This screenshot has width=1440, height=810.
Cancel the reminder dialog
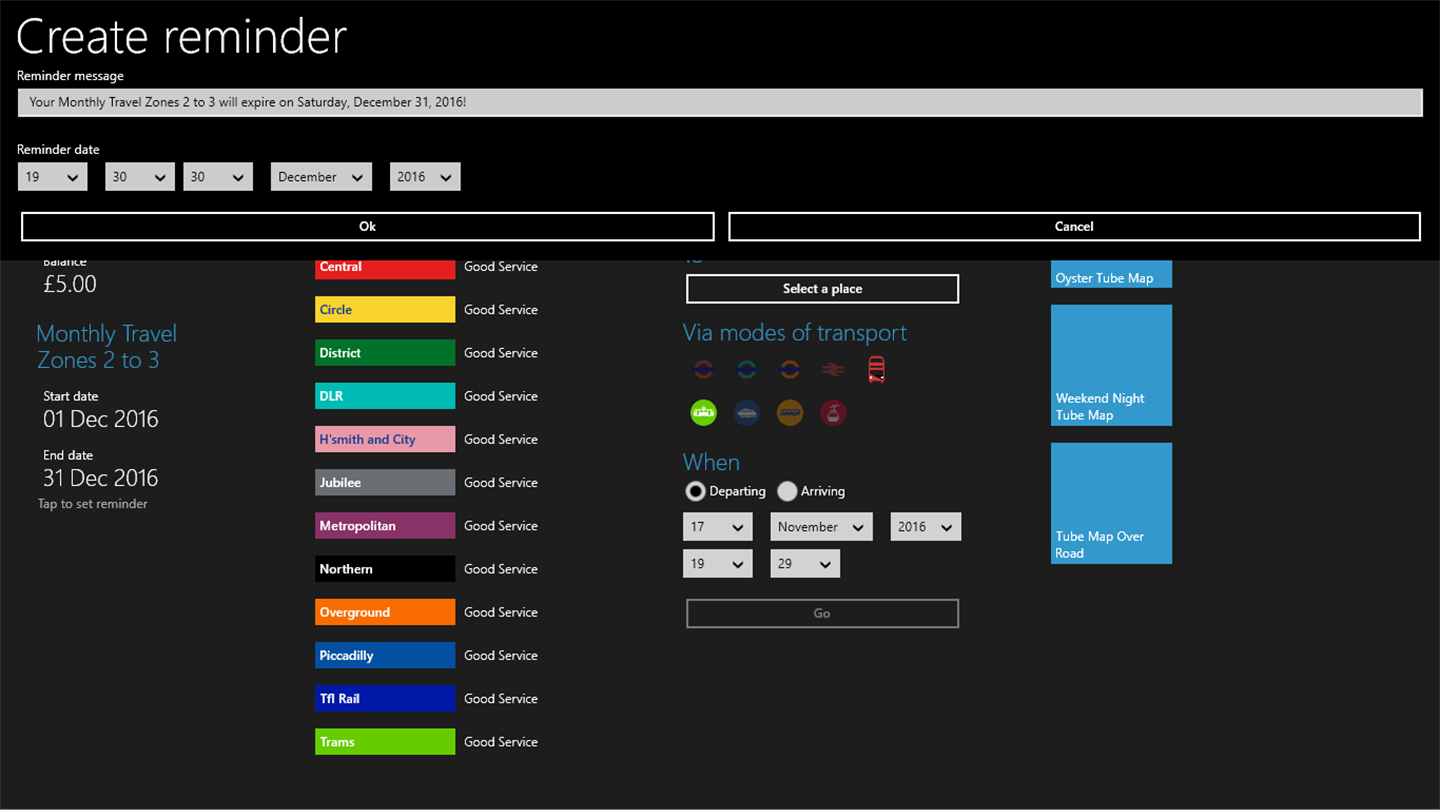click(x=1074, y=227)
